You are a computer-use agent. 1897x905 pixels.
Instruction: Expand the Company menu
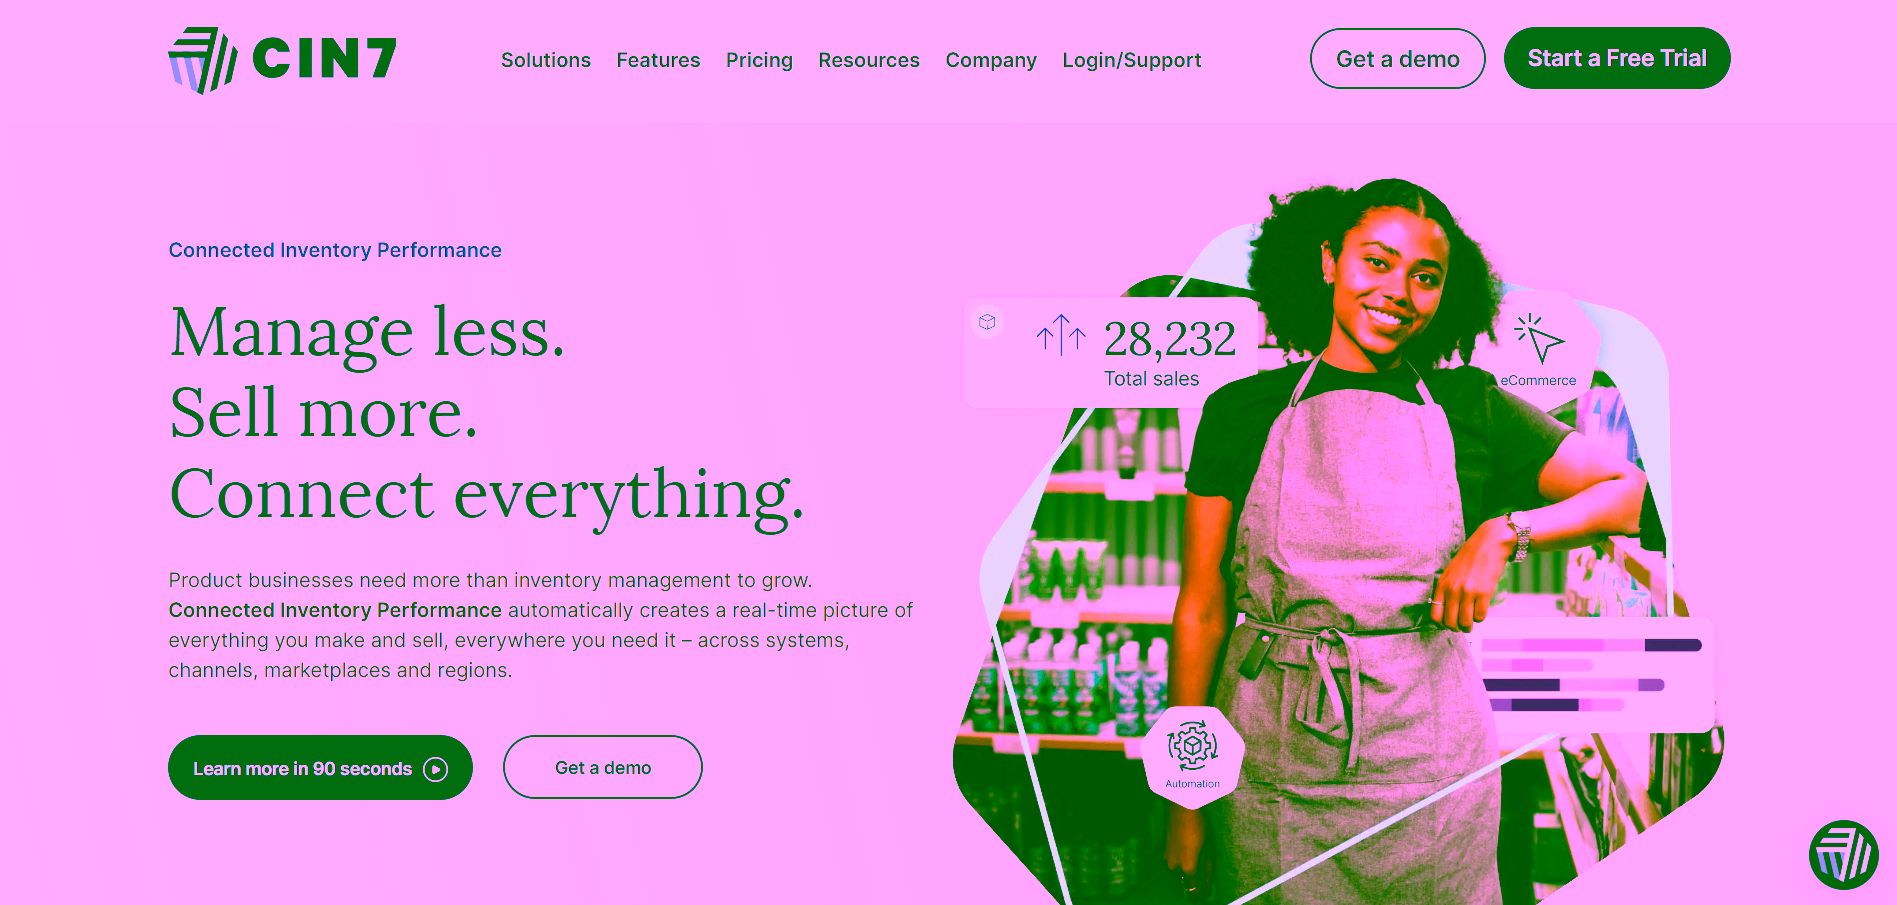point(991,60)
